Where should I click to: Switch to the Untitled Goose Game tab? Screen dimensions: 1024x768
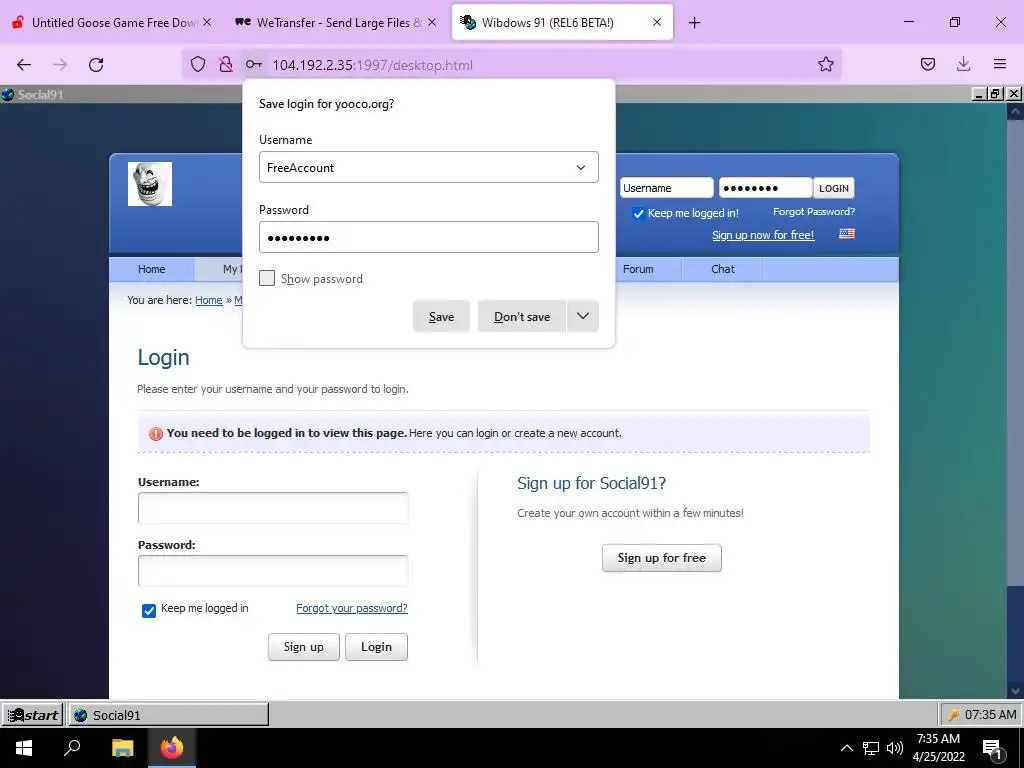112,22
